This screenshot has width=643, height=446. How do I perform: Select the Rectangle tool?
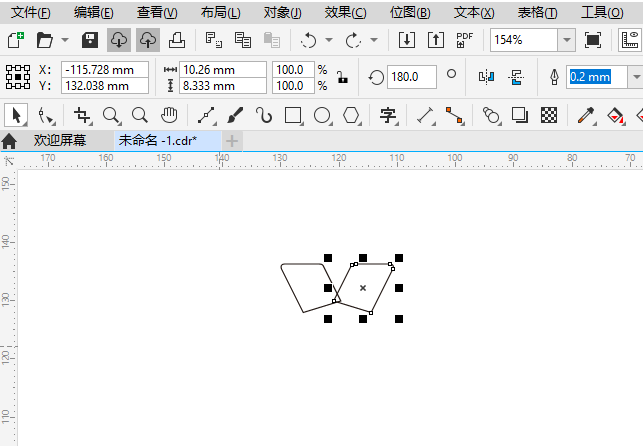click(293, 116)
